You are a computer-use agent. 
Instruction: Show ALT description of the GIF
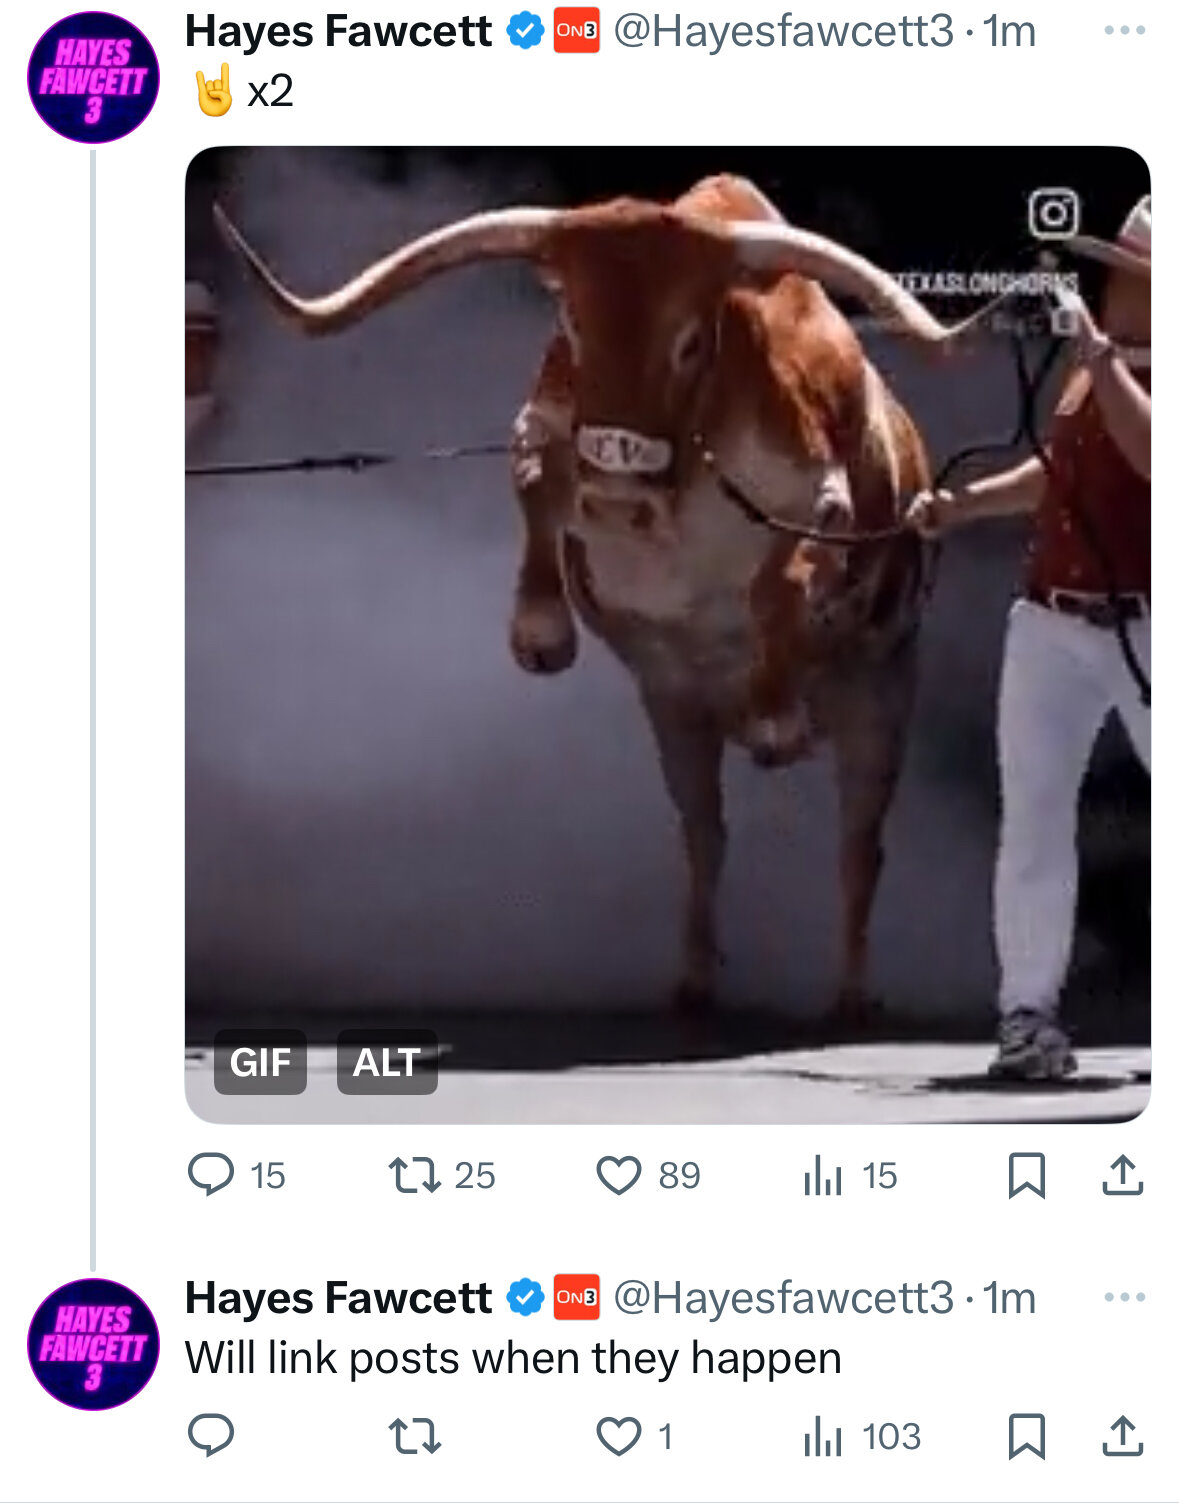[x=387, y=1062]
